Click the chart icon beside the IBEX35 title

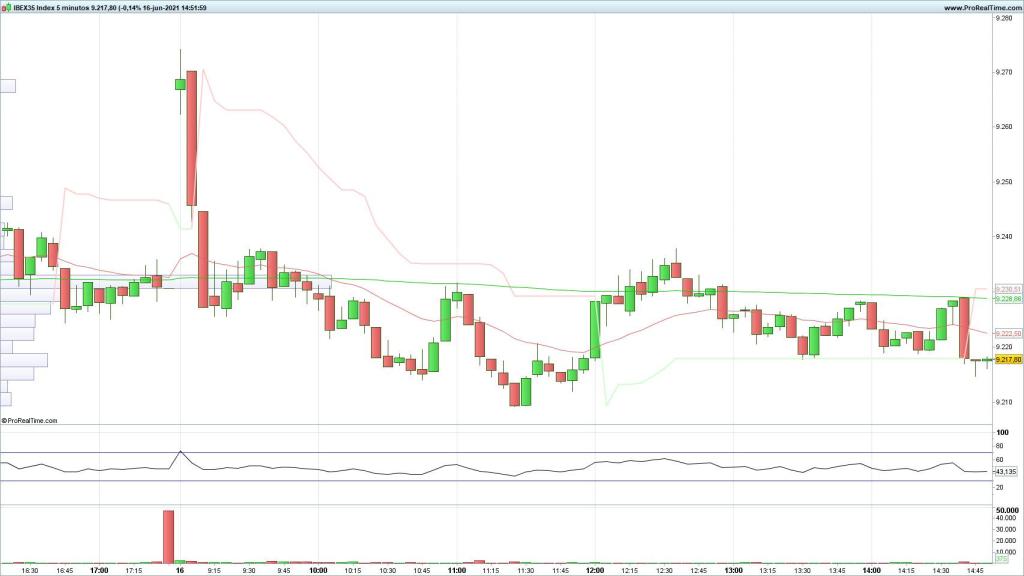pos(5,8)
